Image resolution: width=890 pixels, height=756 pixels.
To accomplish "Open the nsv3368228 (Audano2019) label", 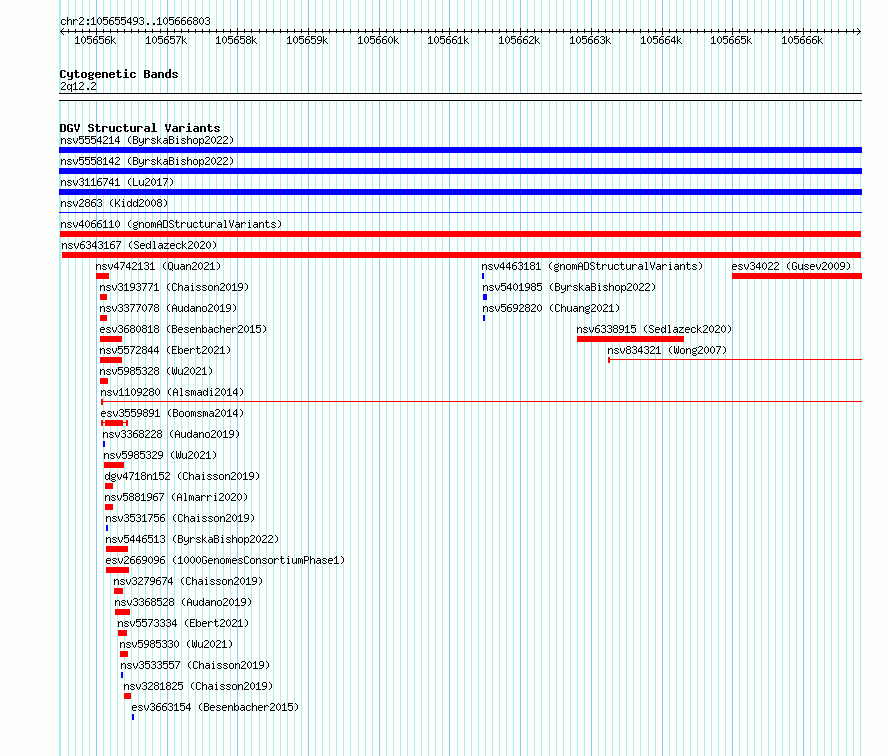I will click(171, 434).
